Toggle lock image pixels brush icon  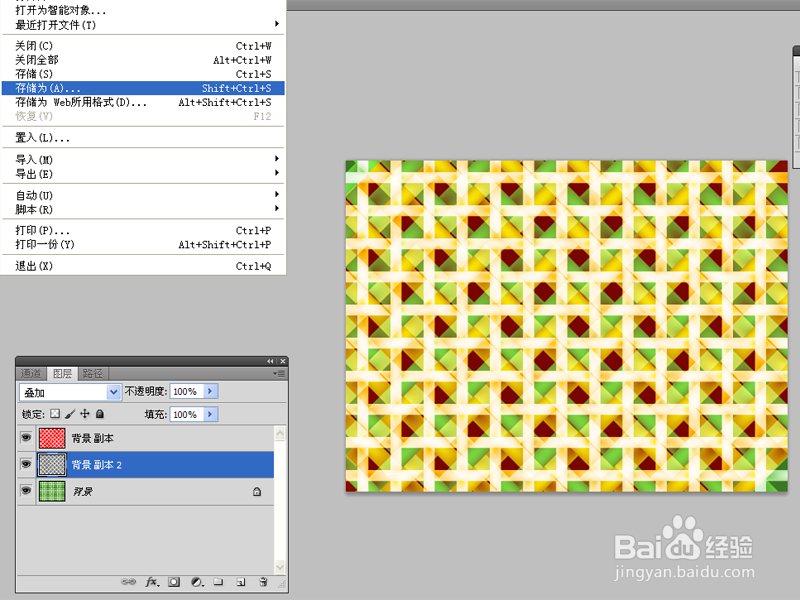tap(70, 414)
